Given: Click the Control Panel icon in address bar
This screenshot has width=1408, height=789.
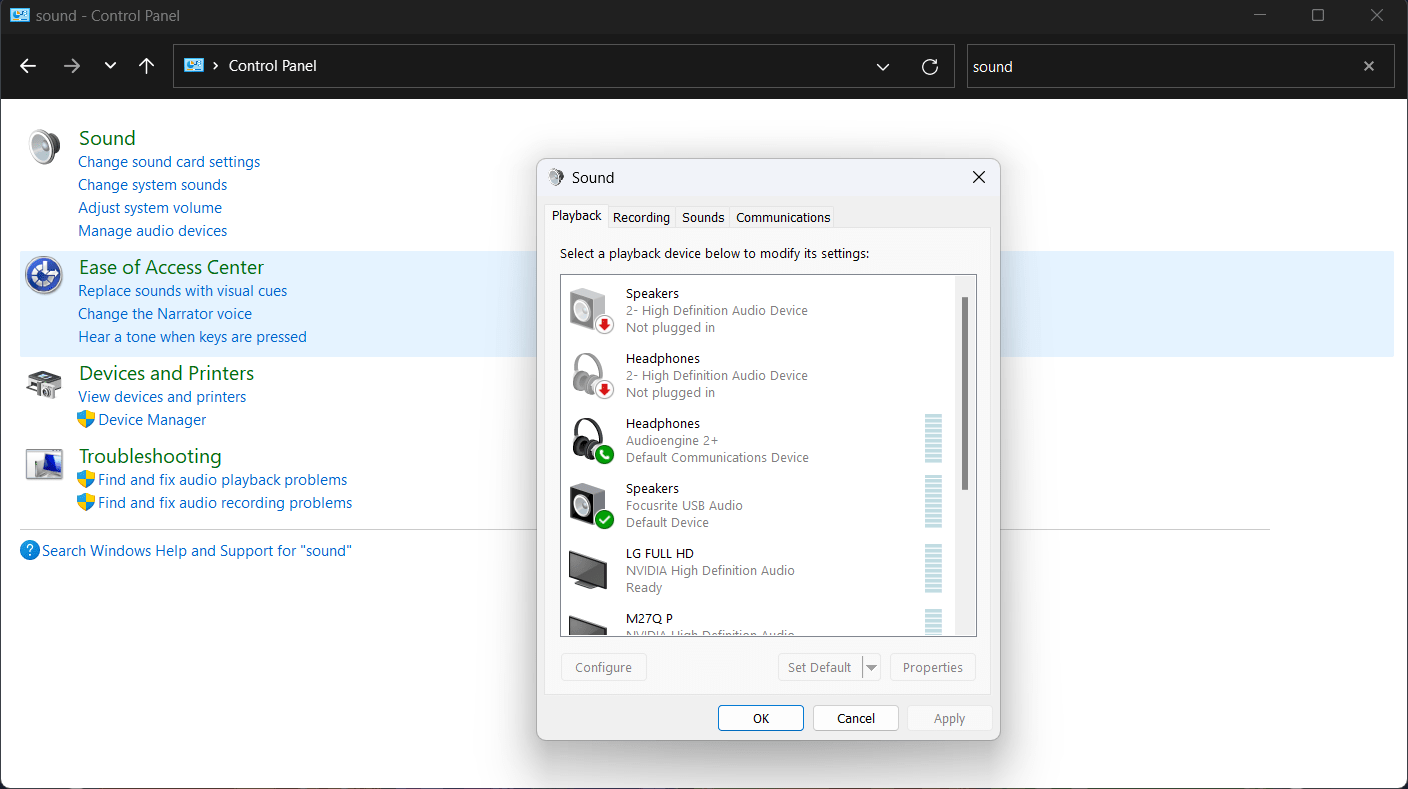Looking at the screenshot, I should 194,65.
